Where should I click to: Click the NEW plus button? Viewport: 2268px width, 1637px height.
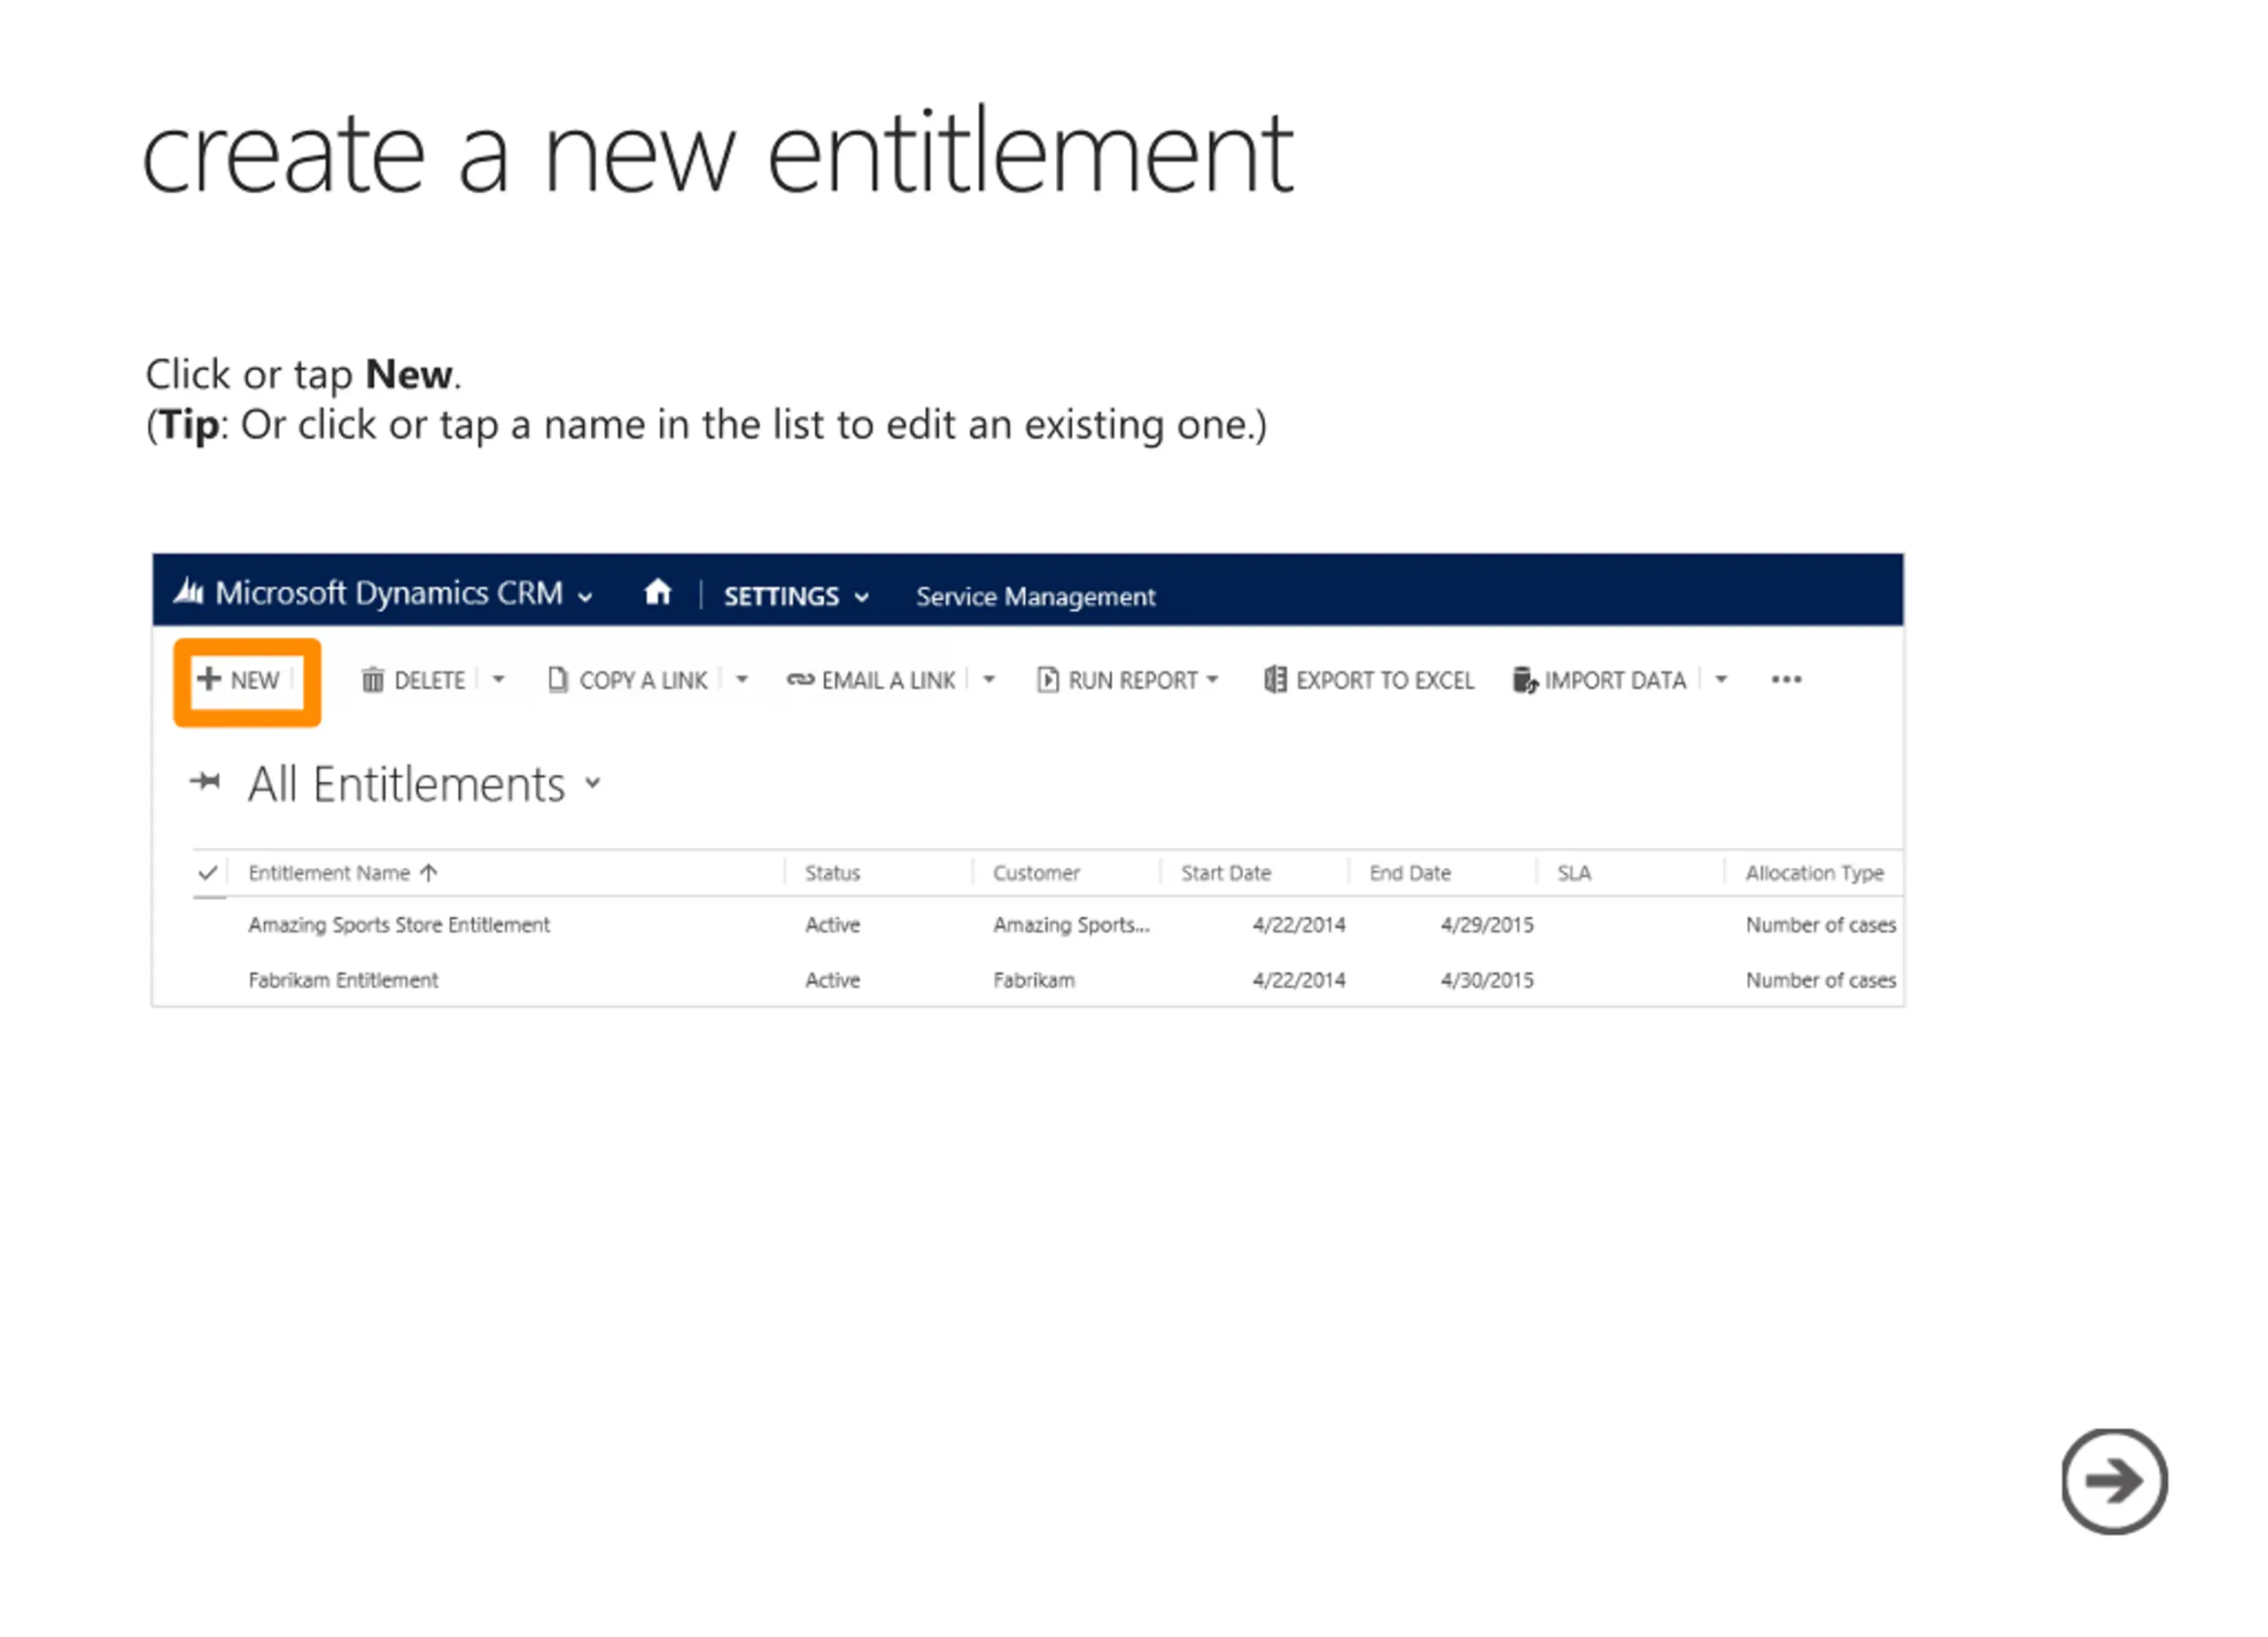pos(239,680)
